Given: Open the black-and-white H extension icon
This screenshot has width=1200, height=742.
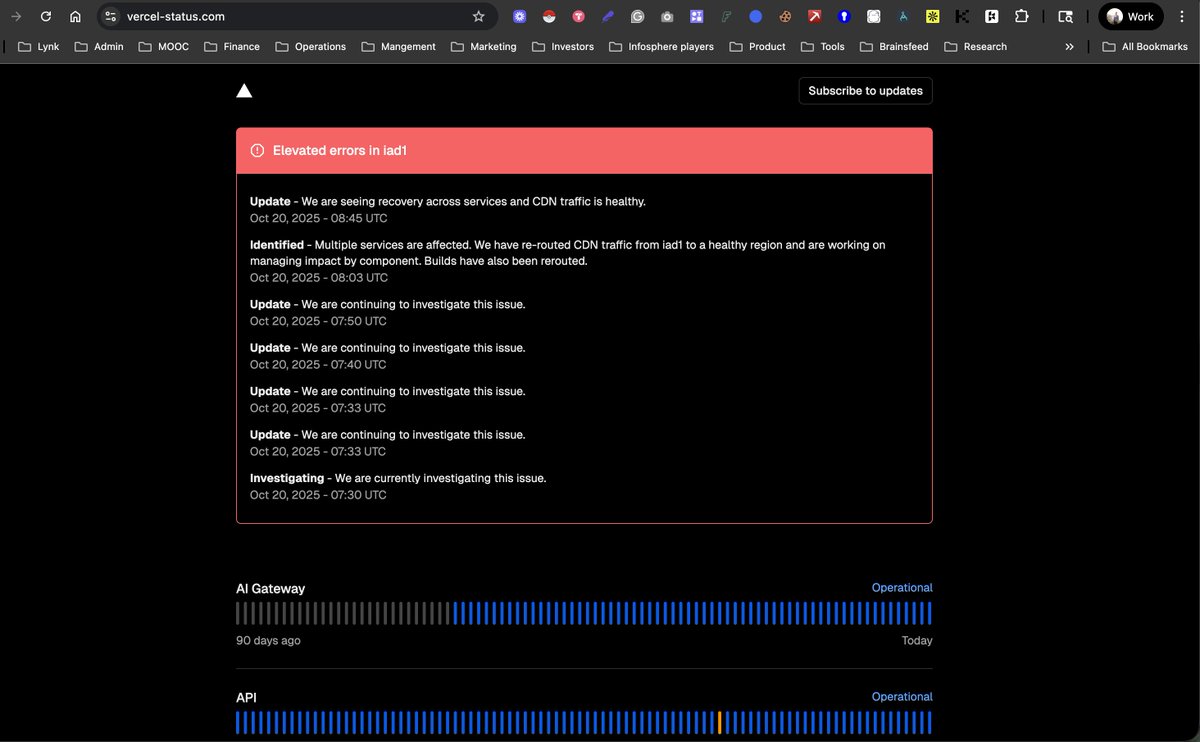Looking at the screenshot, I should pyautogui.click(x=992, y=17).
